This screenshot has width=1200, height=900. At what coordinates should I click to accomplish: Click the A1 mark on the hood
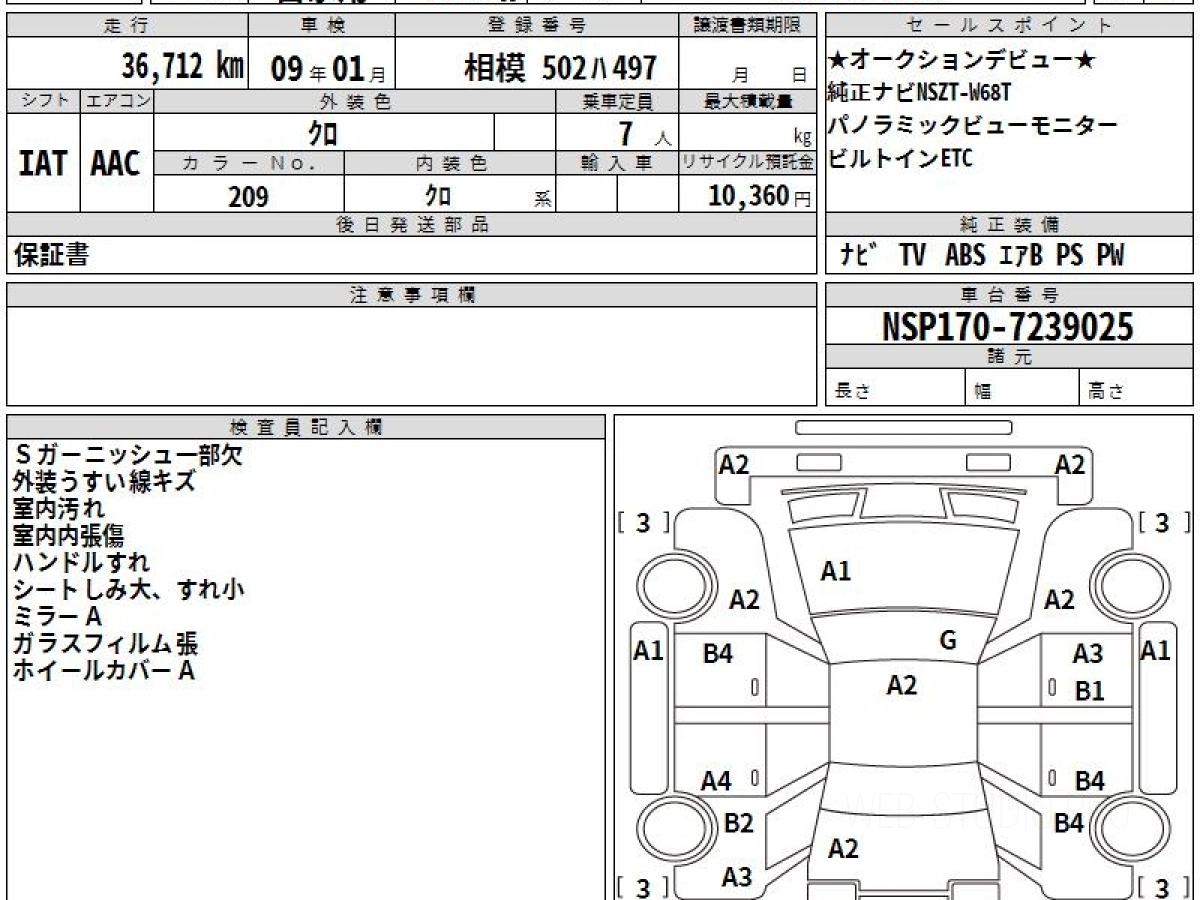coord(835,571)
